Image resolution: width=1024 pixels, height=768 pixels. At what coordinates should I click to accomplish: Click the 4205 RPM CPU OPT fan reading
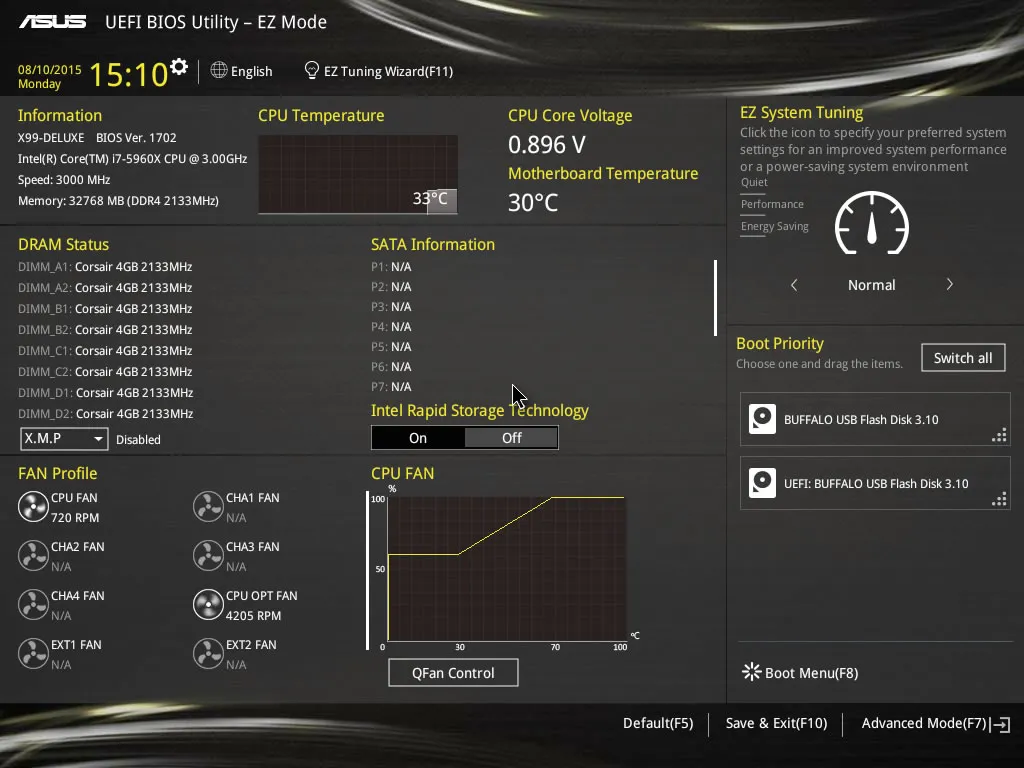click(x=253, y=615)
